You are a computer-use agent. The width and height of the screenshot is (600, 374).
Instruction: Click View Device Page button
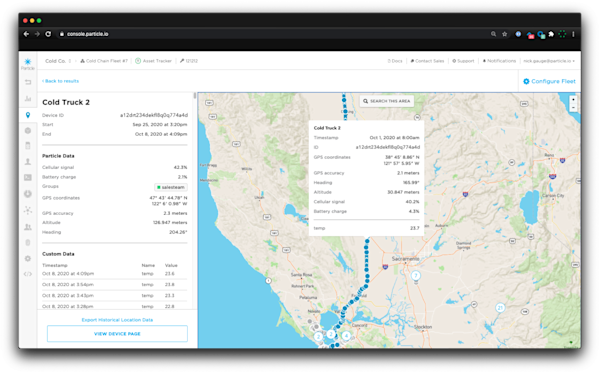117,334
